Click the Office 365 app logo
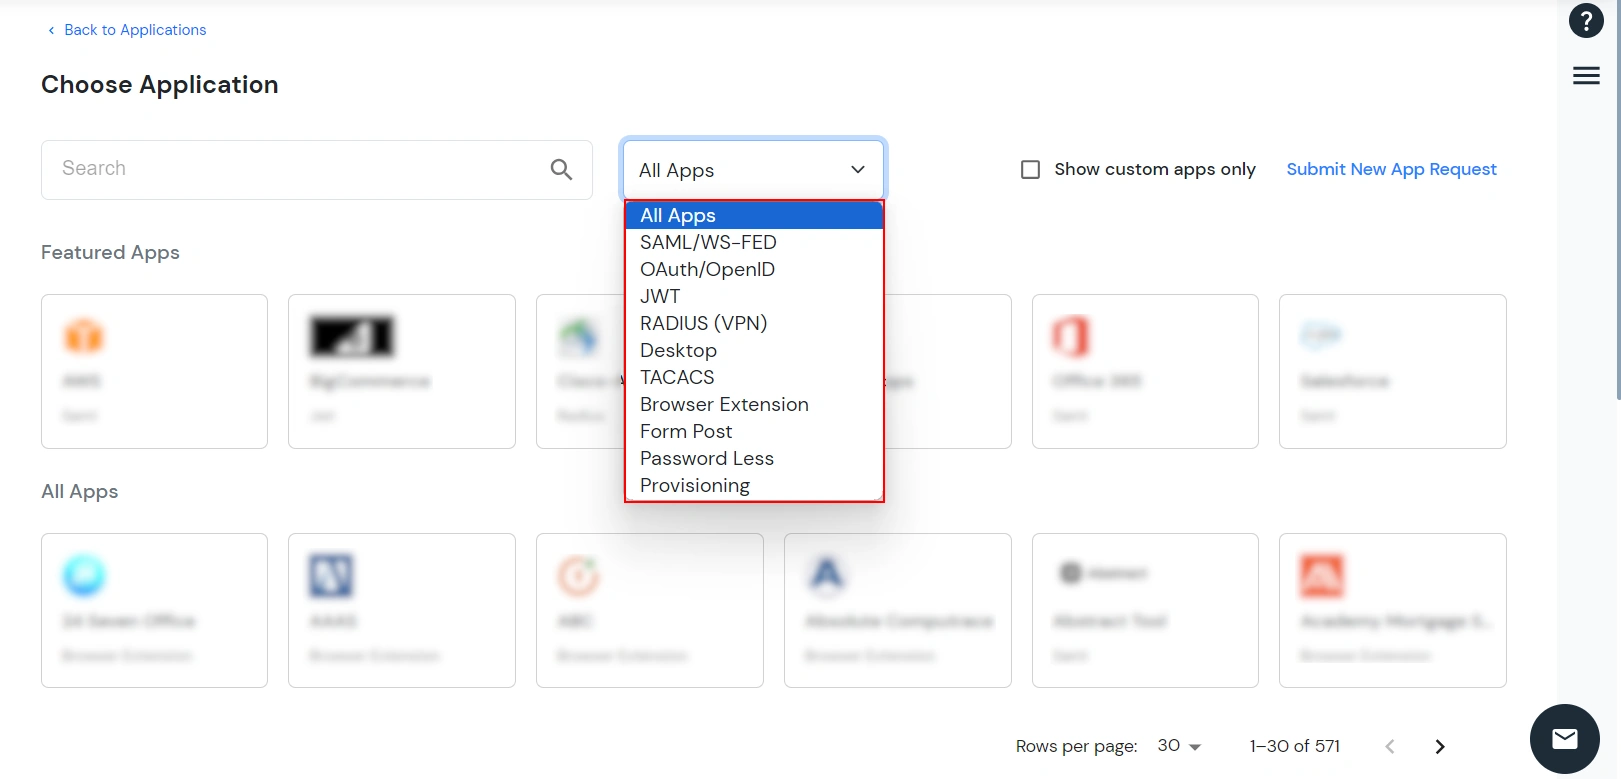 click(1071, 336)
